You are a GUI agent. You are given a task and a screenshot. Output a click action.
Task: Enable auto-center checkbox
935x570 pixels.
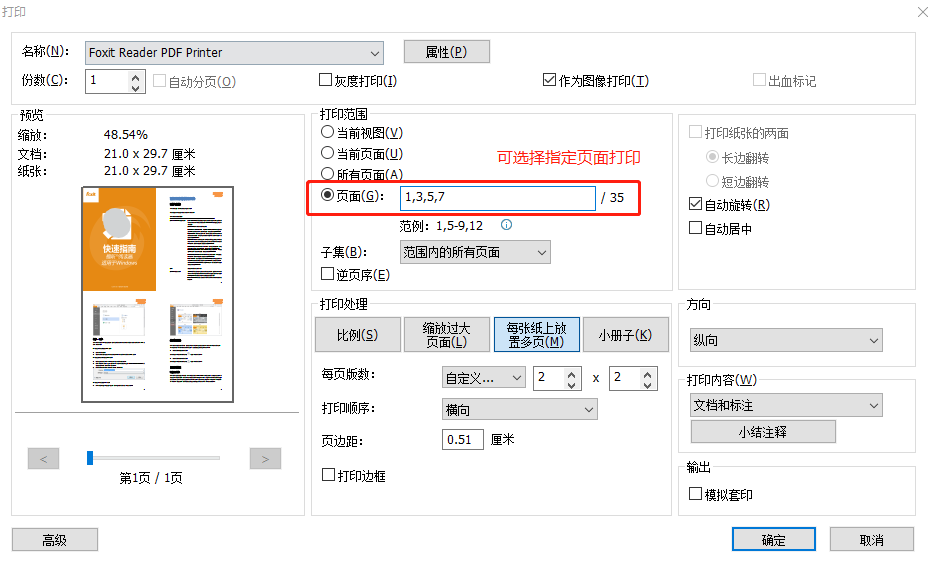tap(695, 228)
